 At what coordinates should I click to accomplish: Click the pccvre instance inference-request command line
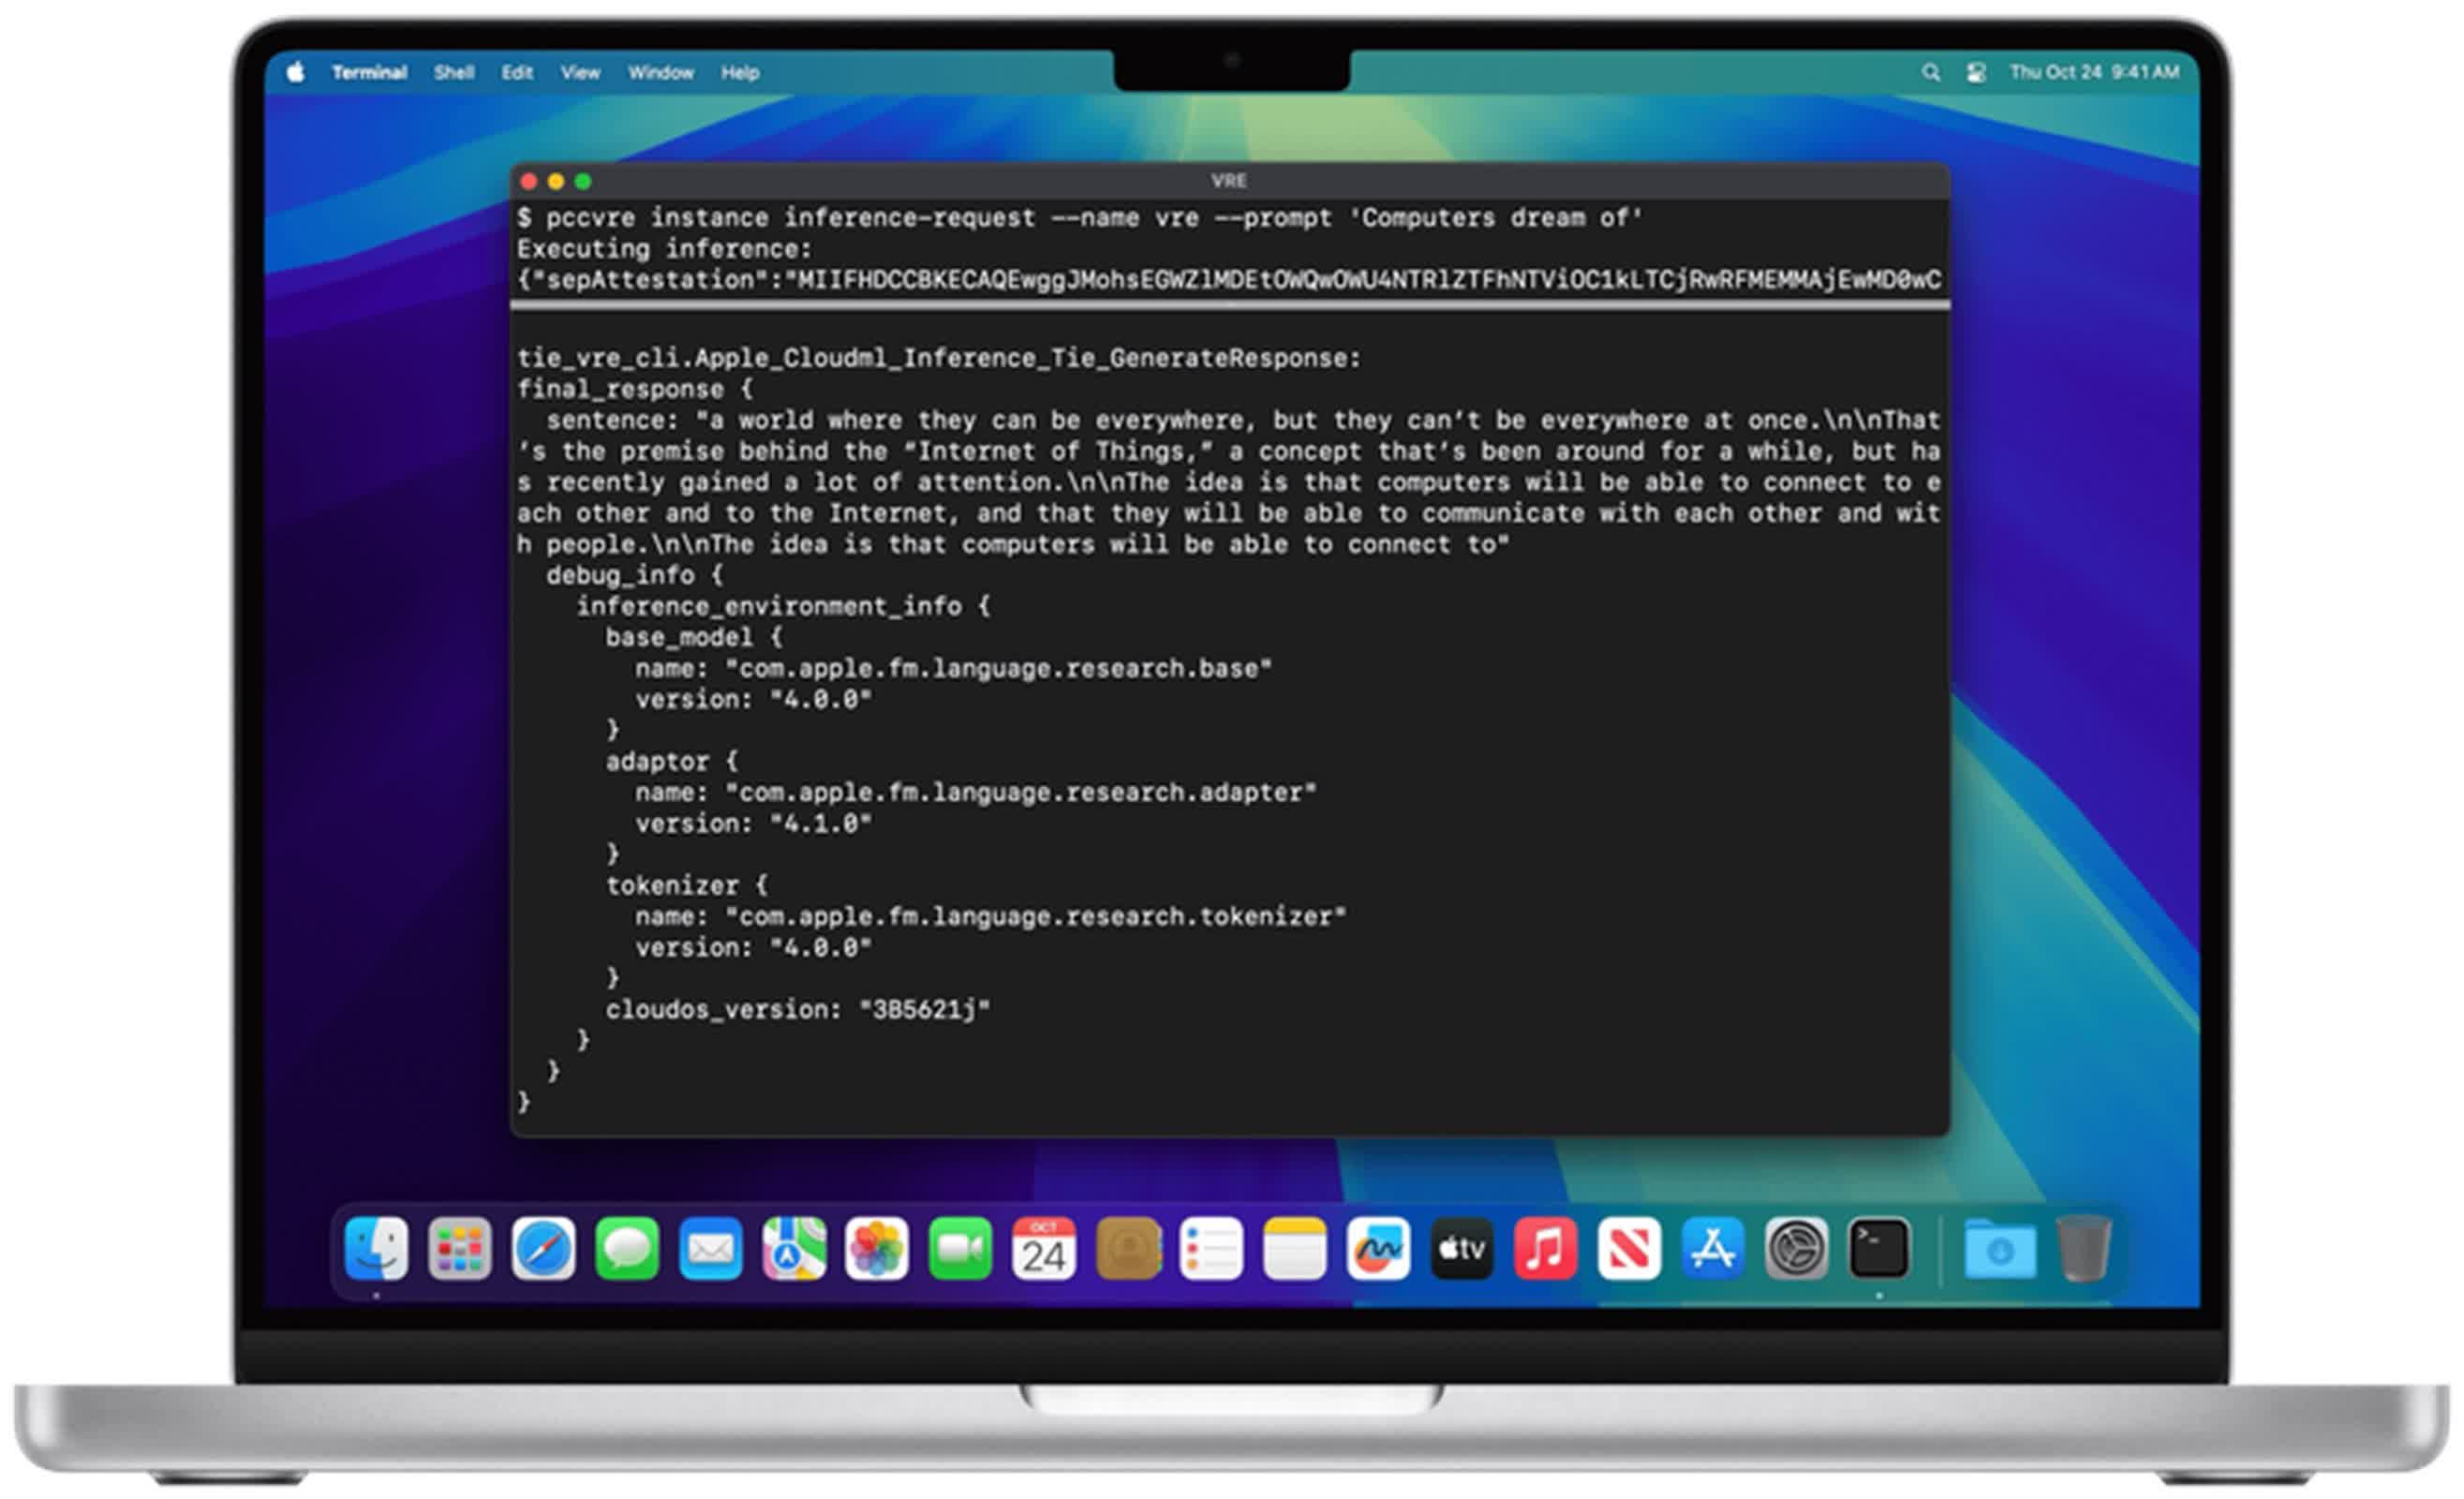click(x=1080, y=218)
